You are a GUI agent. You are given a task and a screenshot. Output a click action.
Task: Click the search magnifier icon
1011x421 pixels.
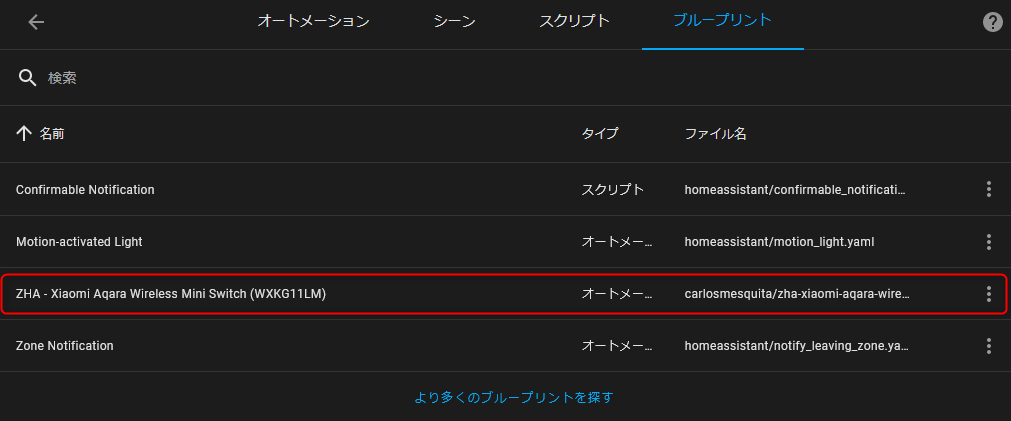pos(27,78)
